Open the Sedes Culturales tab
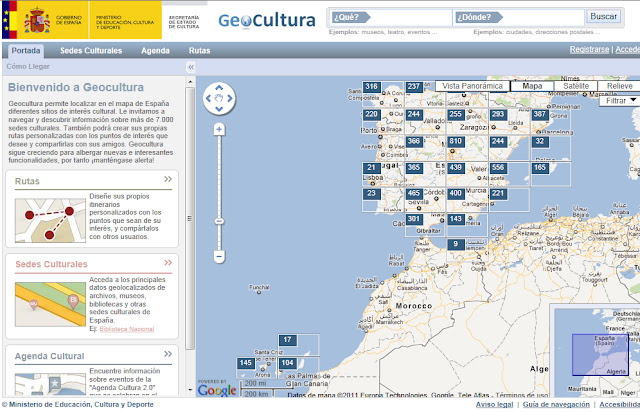This screenshot has width=640, height=412. tap(91, 51)
